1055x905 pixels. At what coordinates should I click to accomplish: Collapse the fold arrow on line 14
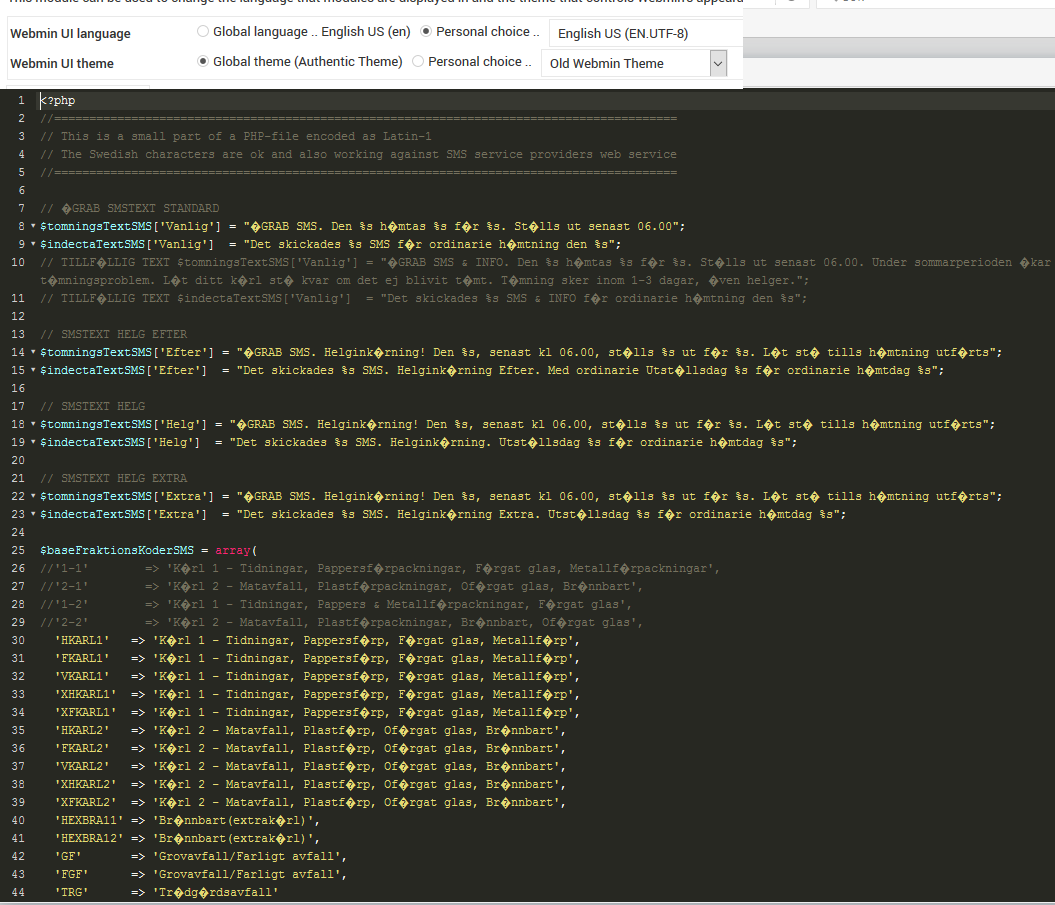(33, 352)
